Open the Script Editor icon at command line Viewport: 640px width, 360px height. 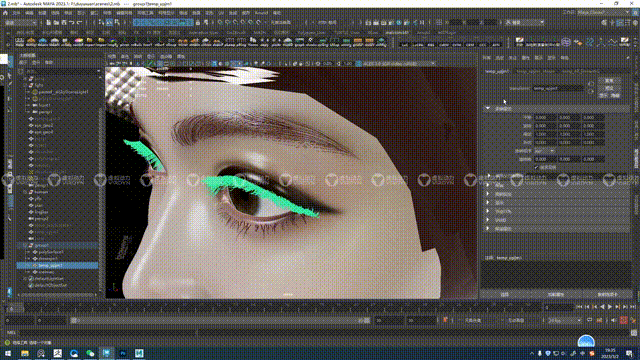(x=634, y=333)
